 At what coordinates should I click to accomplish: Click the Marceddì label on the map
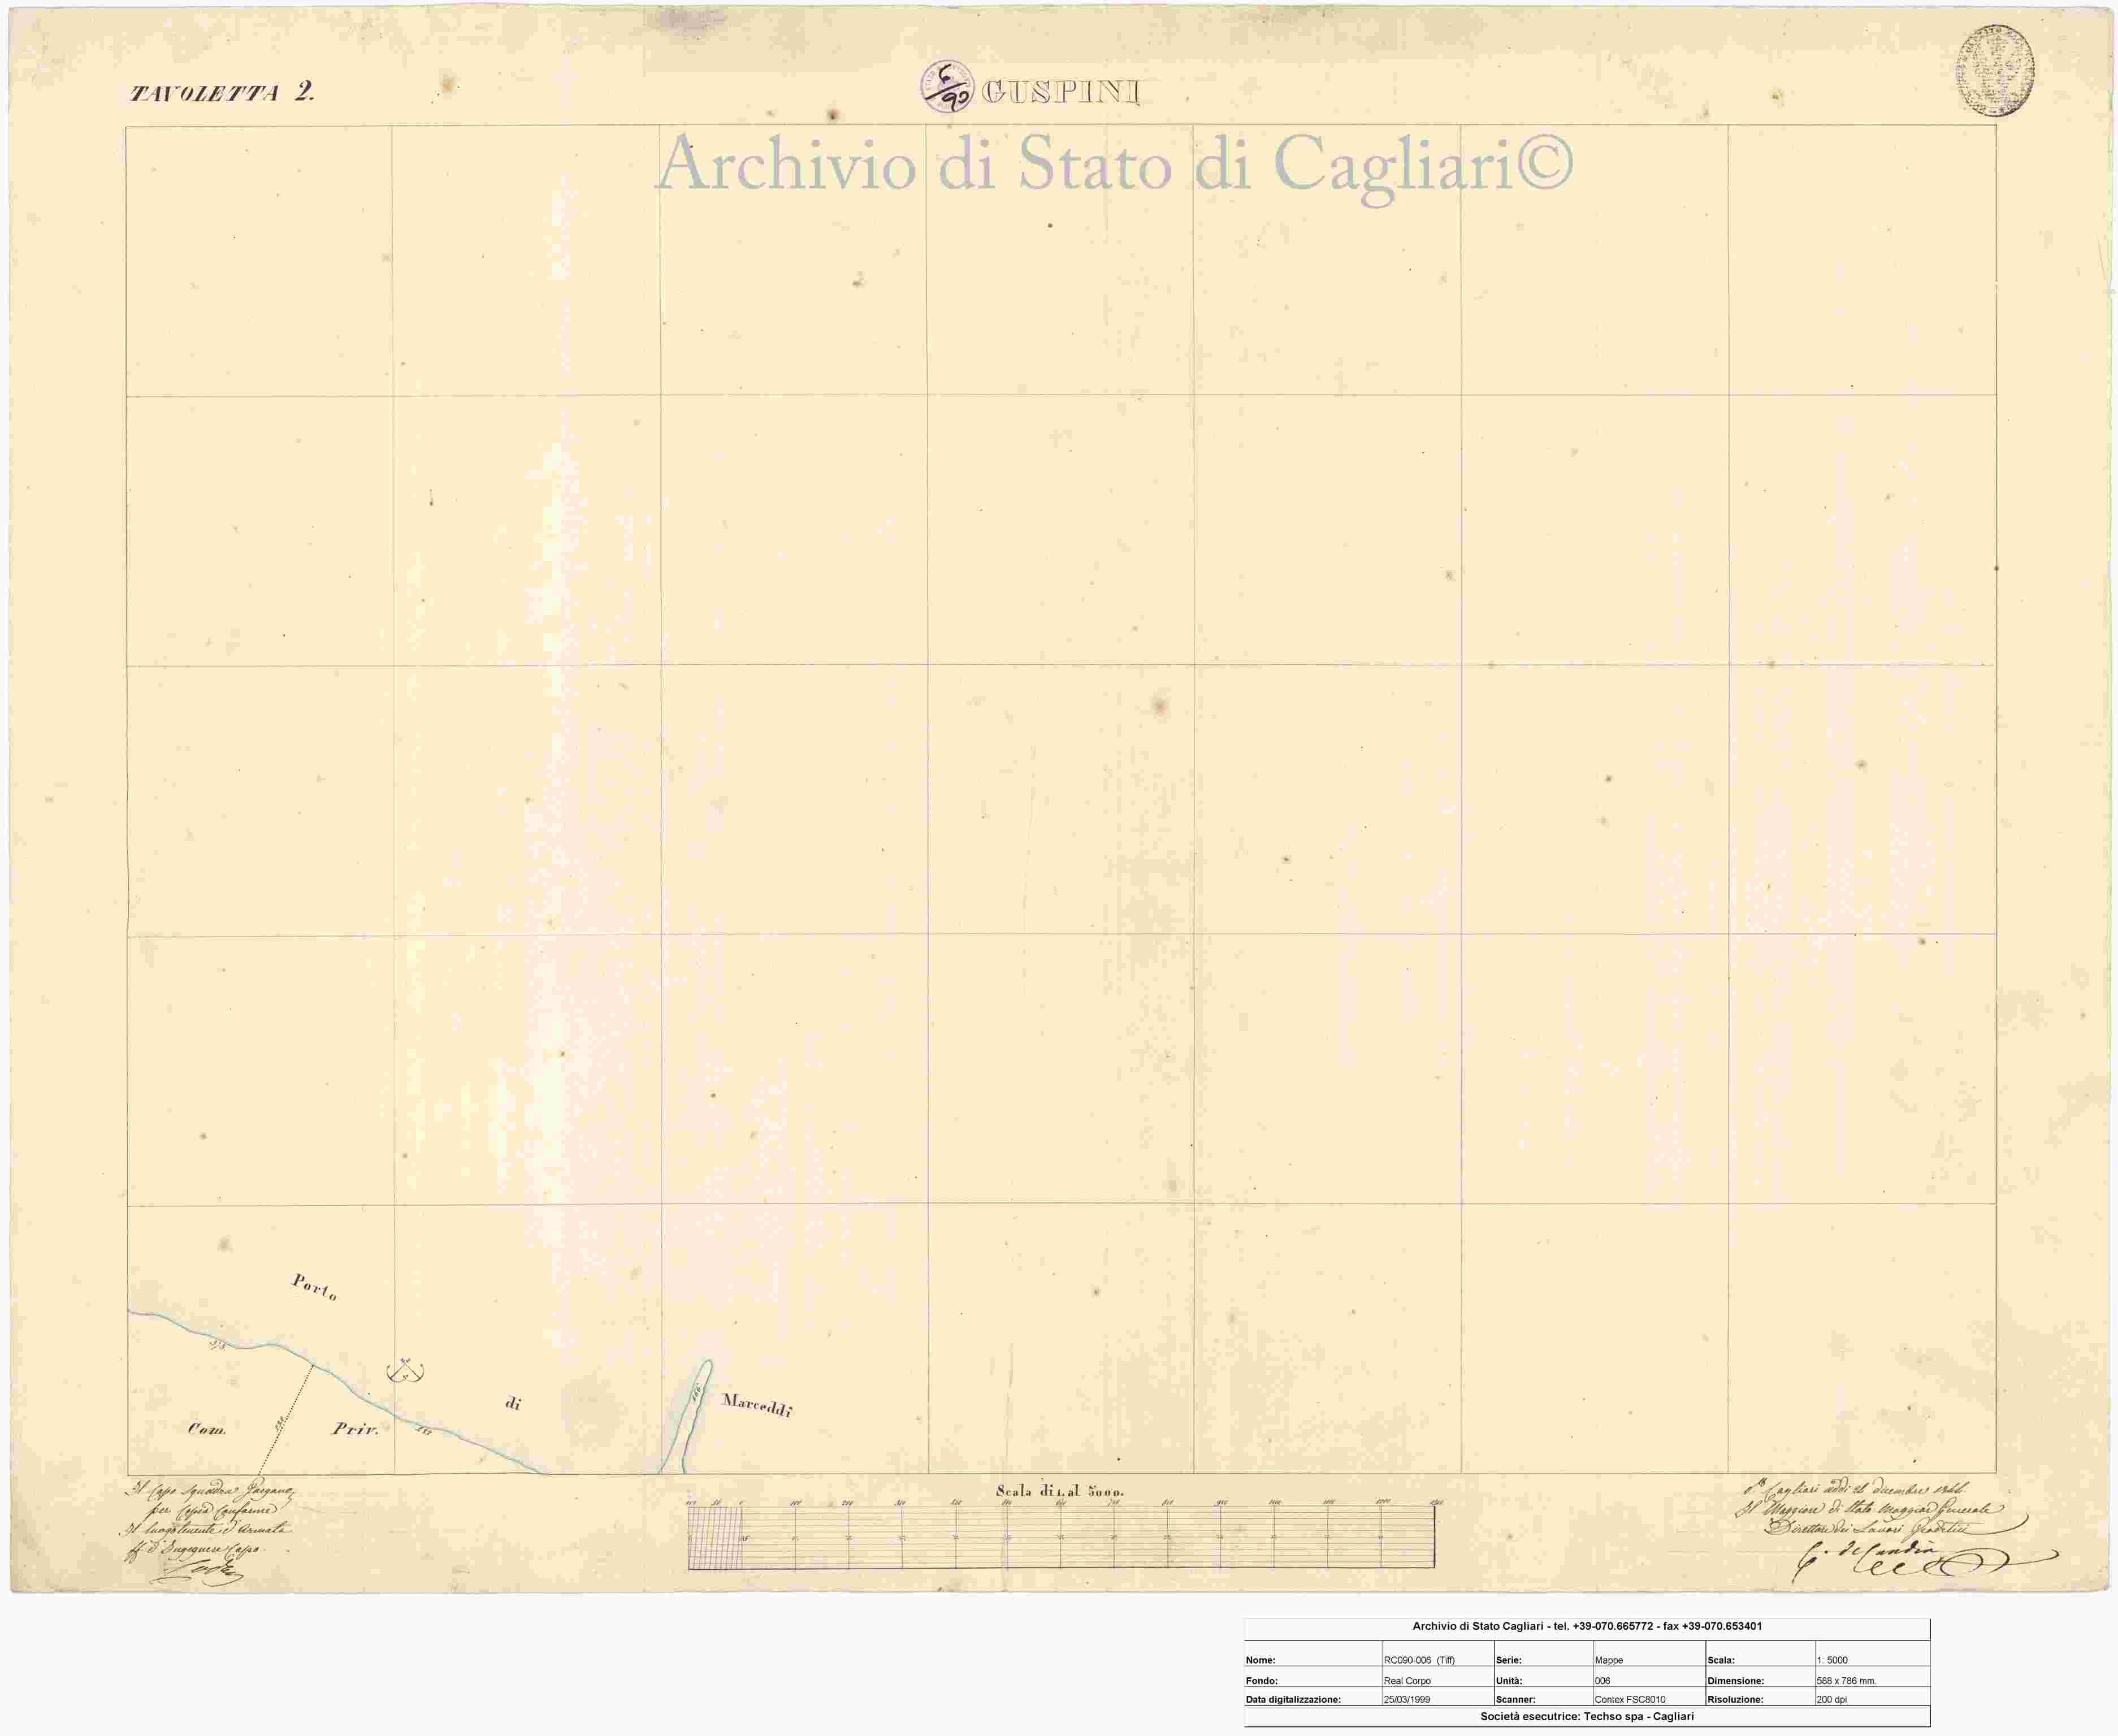[x=757, y=1405]
